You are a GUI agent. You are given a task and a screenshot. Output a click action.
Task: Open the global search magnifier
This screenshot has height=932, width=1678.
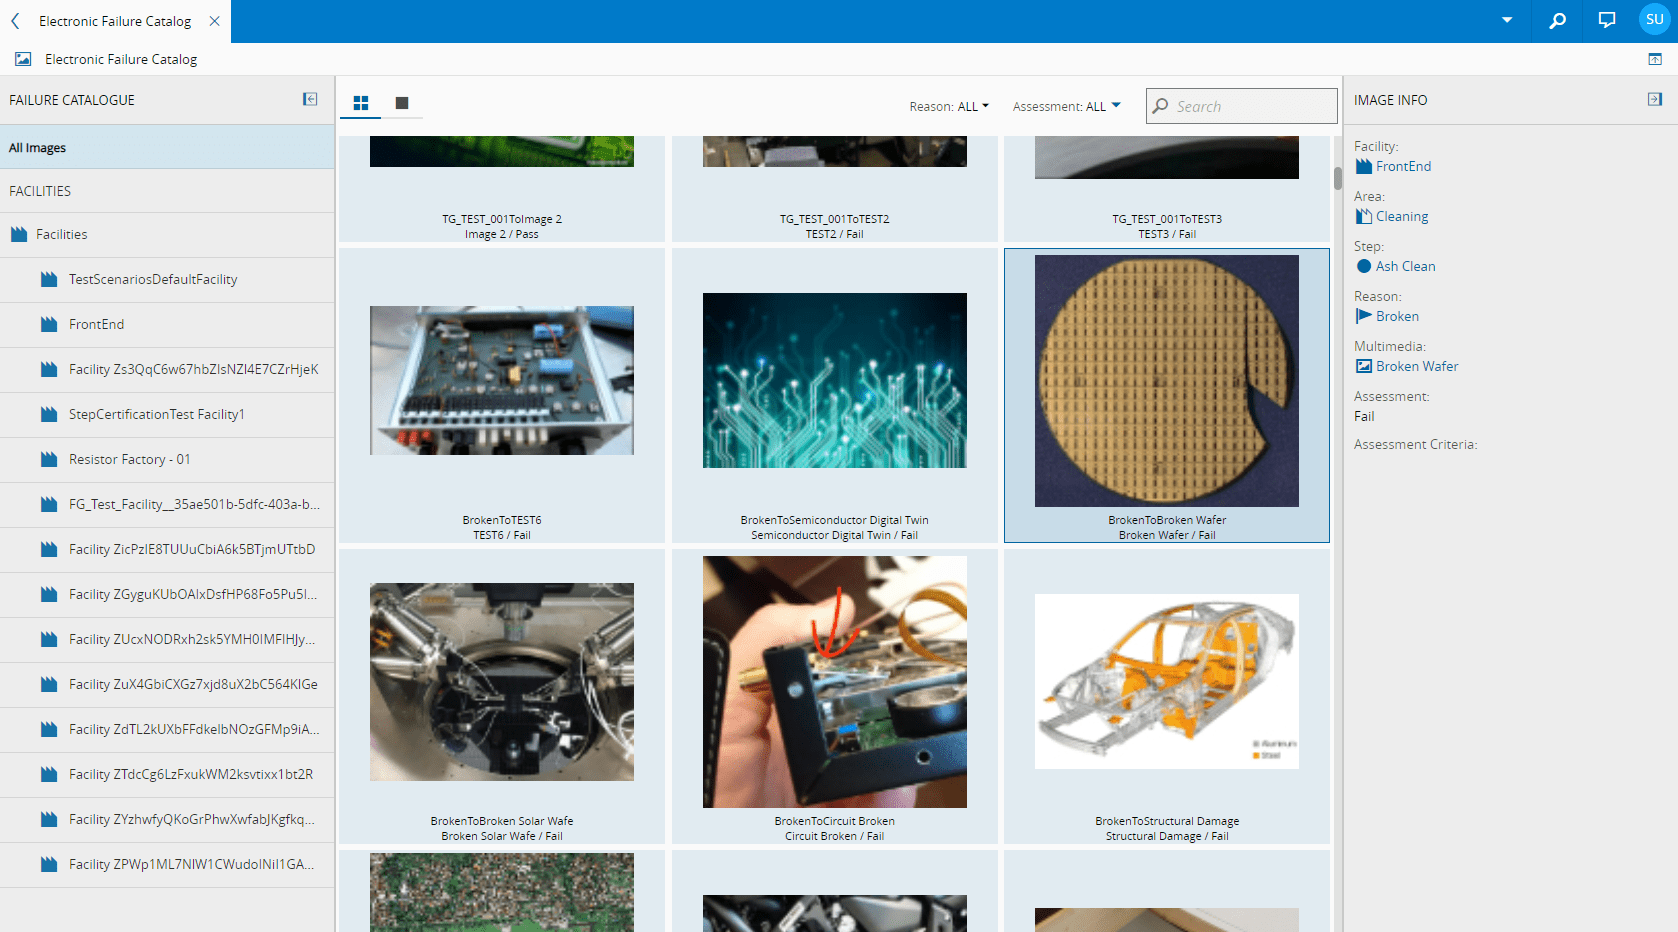[1557, 21]
